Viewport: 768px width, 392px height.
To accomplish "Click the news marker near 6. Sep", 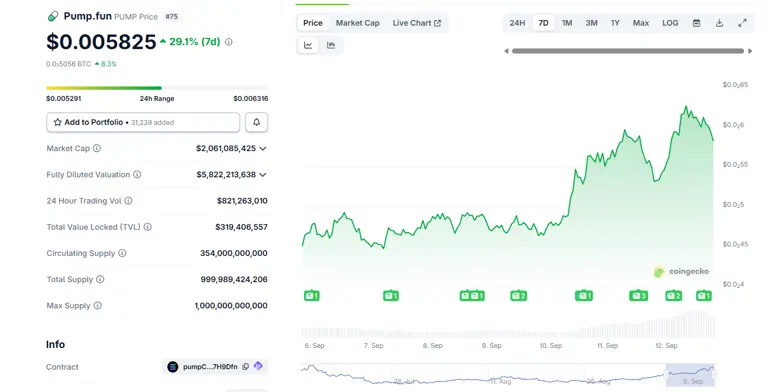I will tap(312, 295).
